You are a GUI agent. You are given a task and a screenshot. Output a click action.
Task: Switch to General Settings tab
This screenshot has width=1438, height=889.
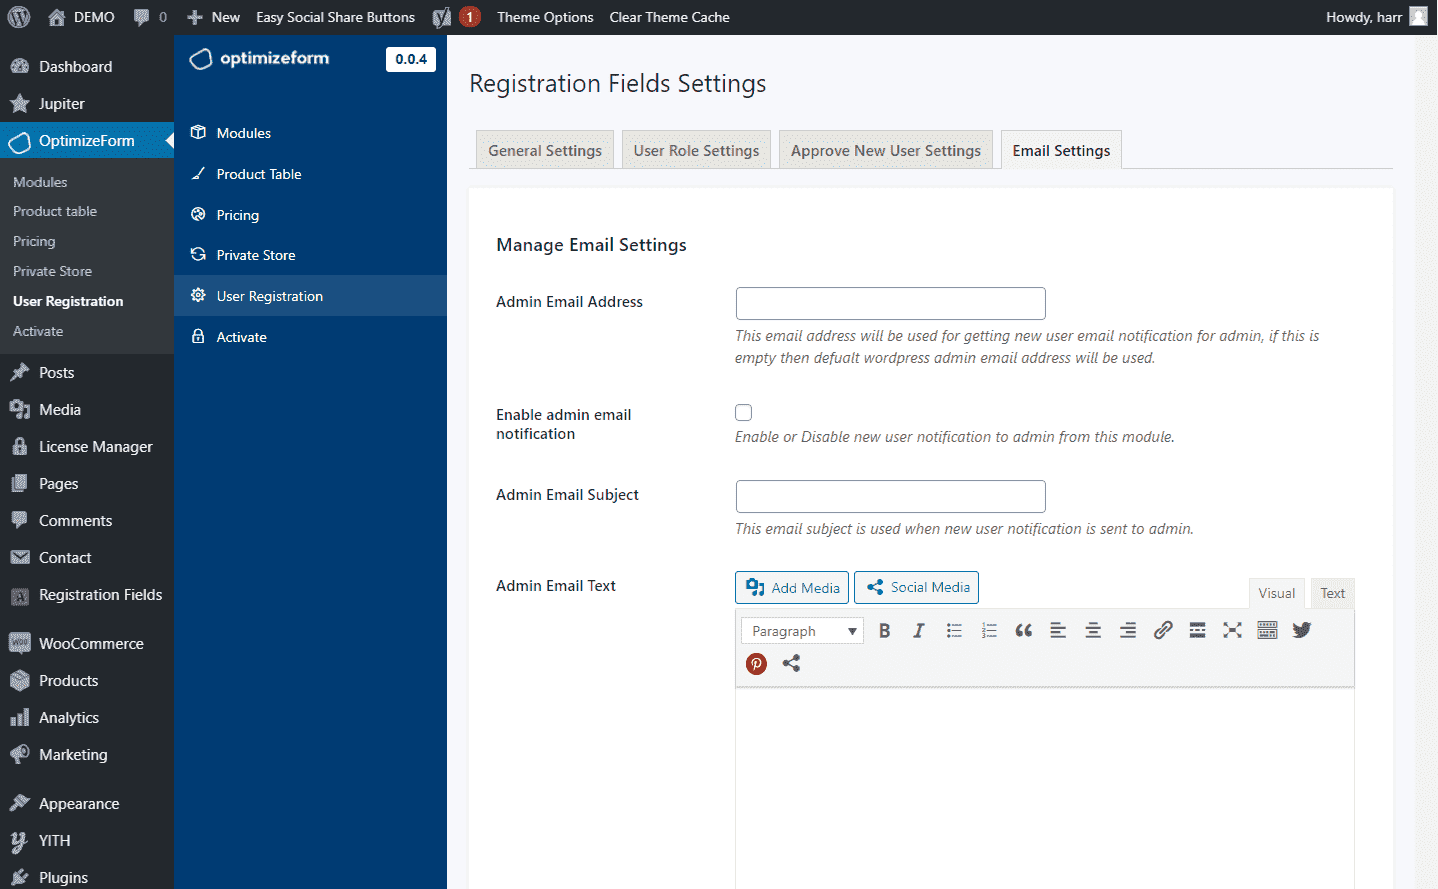[x=545, y=151]
